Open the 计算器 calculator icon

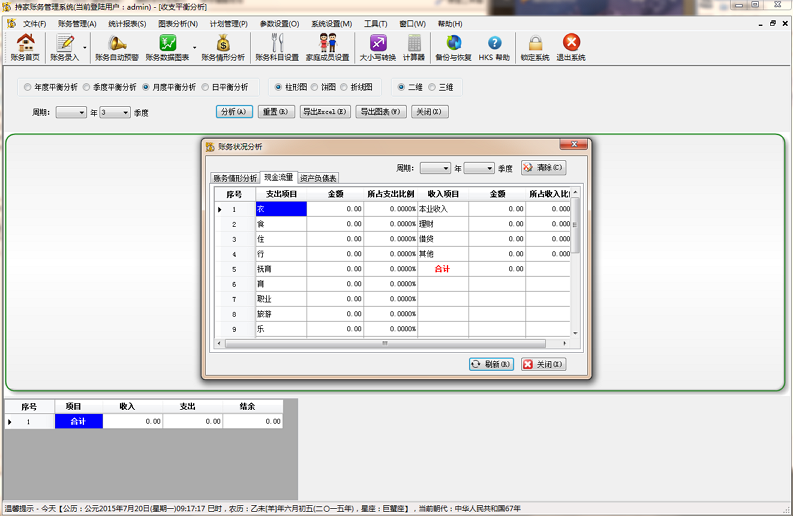[x=414, y=48]
